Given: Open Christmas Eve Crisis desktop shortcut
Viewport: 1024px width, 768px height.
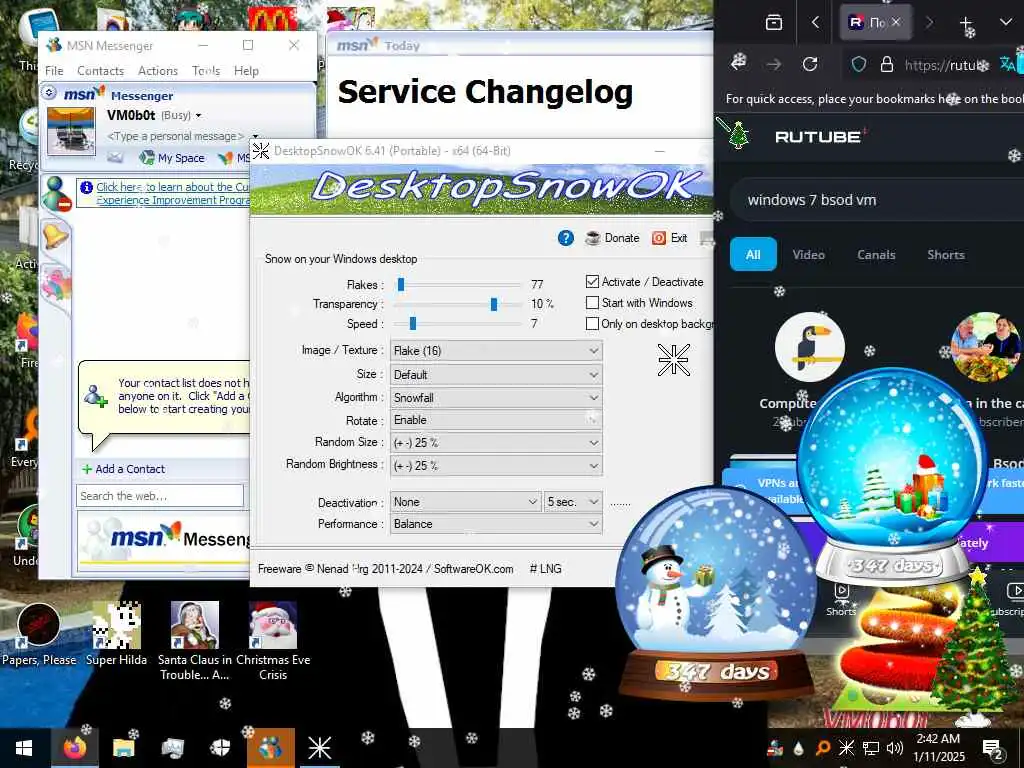Looking at the screenshot, I should point(273,641).
